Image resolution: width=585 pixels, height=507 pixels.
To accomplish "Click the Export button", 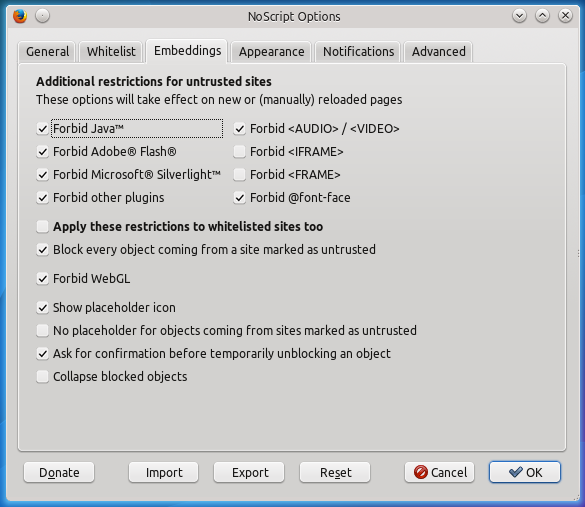I will tap(249, 472).
